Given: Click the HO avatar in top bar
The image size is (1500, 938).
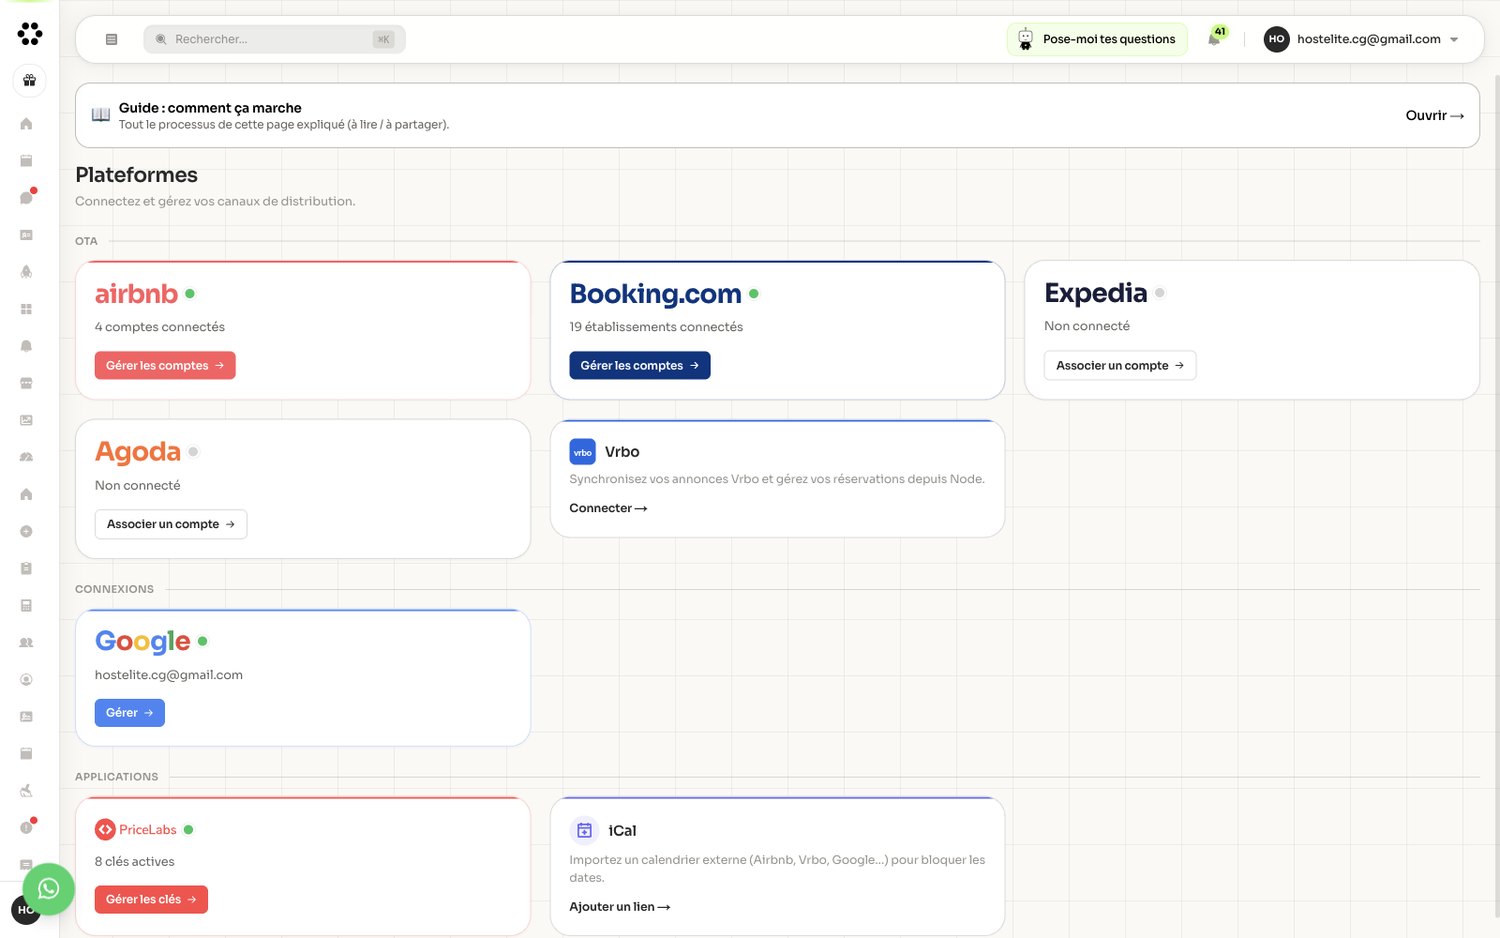Looking at the screenshot, I should (x=1277, y=39).
